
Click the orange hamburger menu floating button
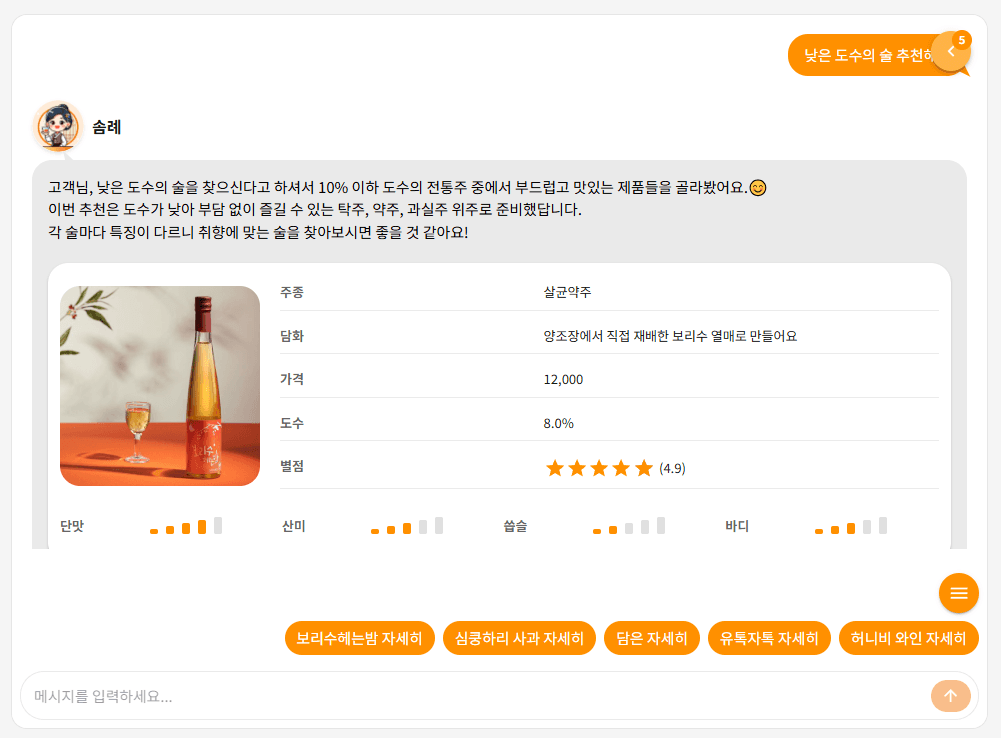coord(958,593)
